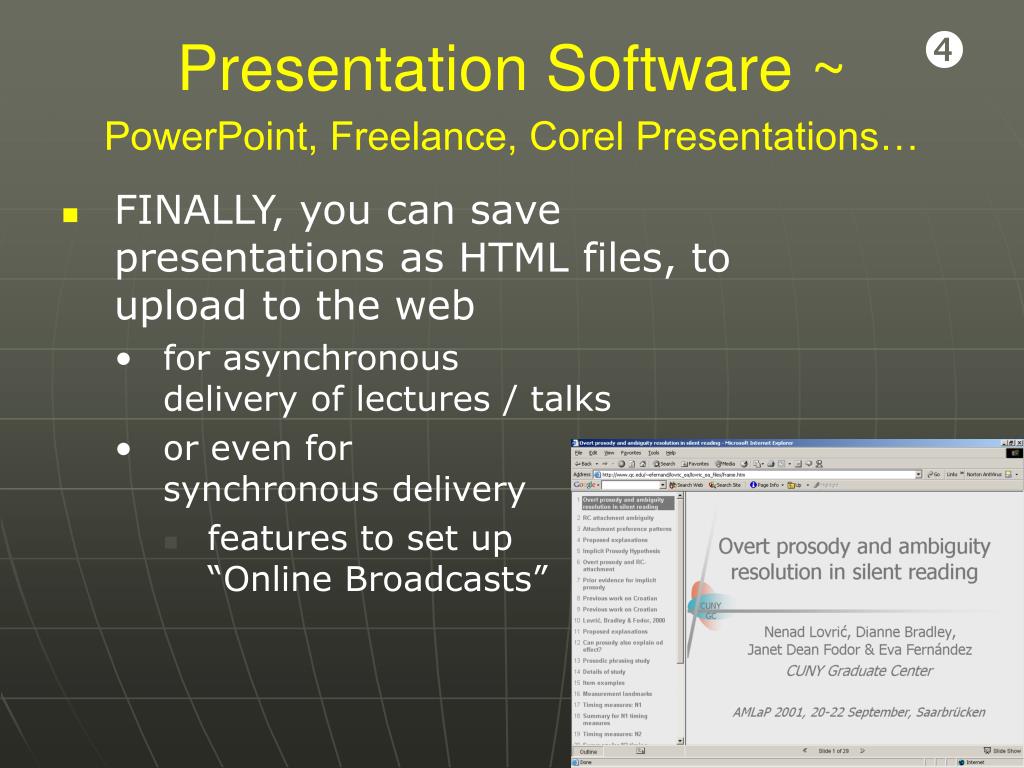The height and width of the screenshot is (768, 1024).
Task: Select outline item 'Overt prosody and ambiguity resolution'
Action: pyautogui.click(x=626, y=503)
